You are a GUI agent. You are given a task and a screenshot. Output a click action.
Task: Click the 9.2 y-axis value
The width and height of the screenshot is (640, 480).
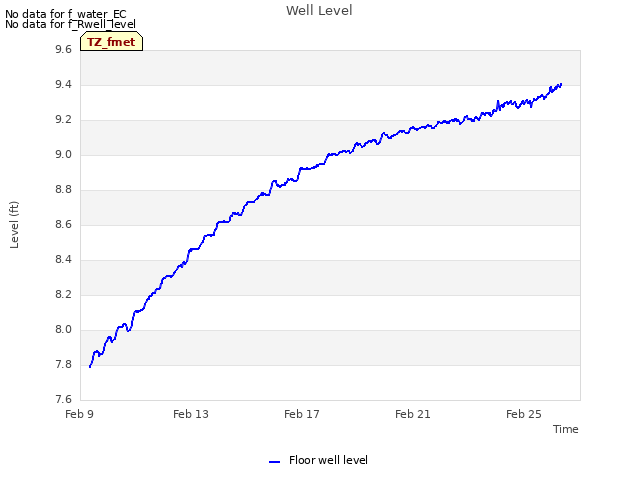[63, 120]
